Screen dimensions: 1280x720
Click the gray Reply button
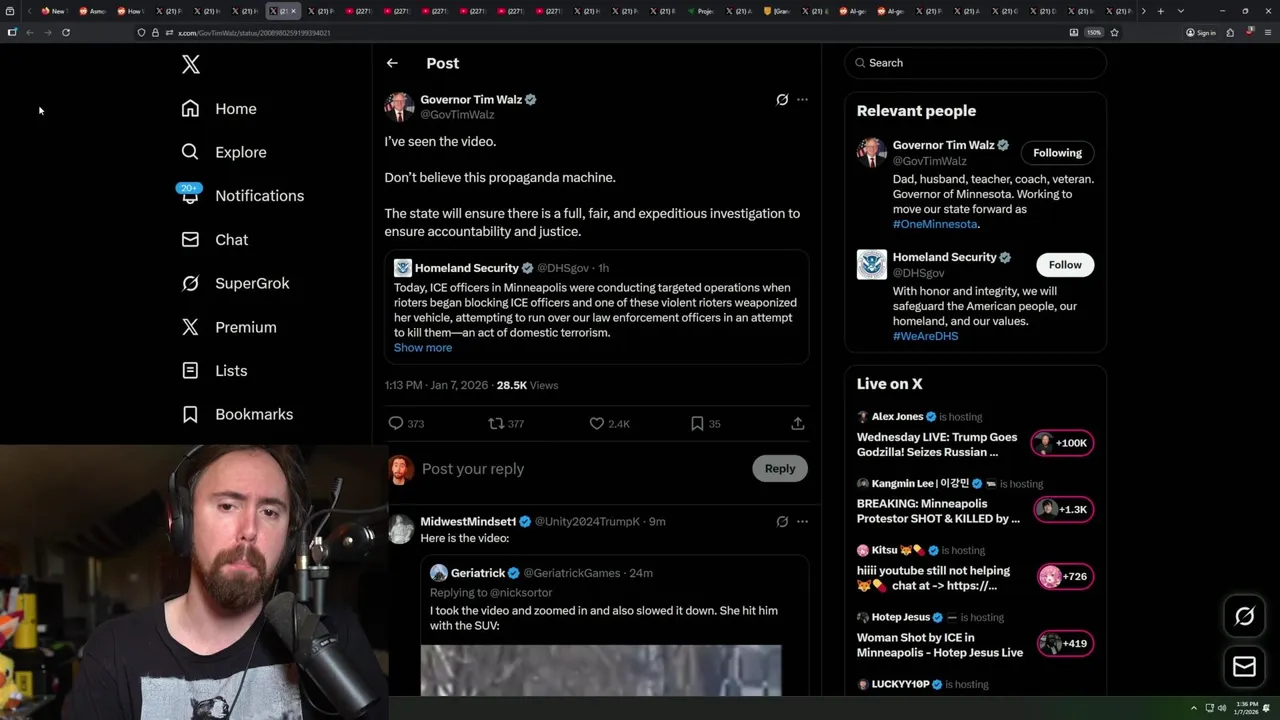[x=780, y=469]
